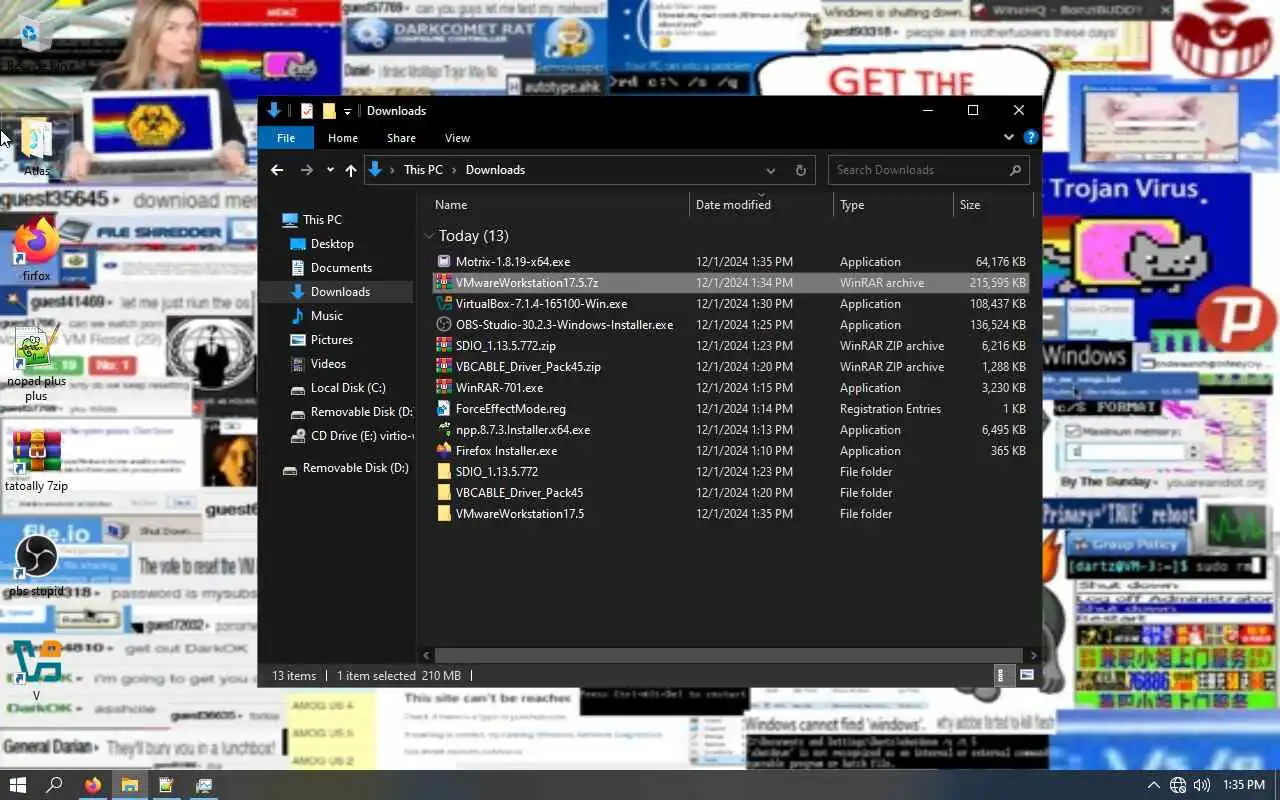Click the New folder quick access icon
The width and height of the screenshot is (1280, 800).
[x=328, y=111]
